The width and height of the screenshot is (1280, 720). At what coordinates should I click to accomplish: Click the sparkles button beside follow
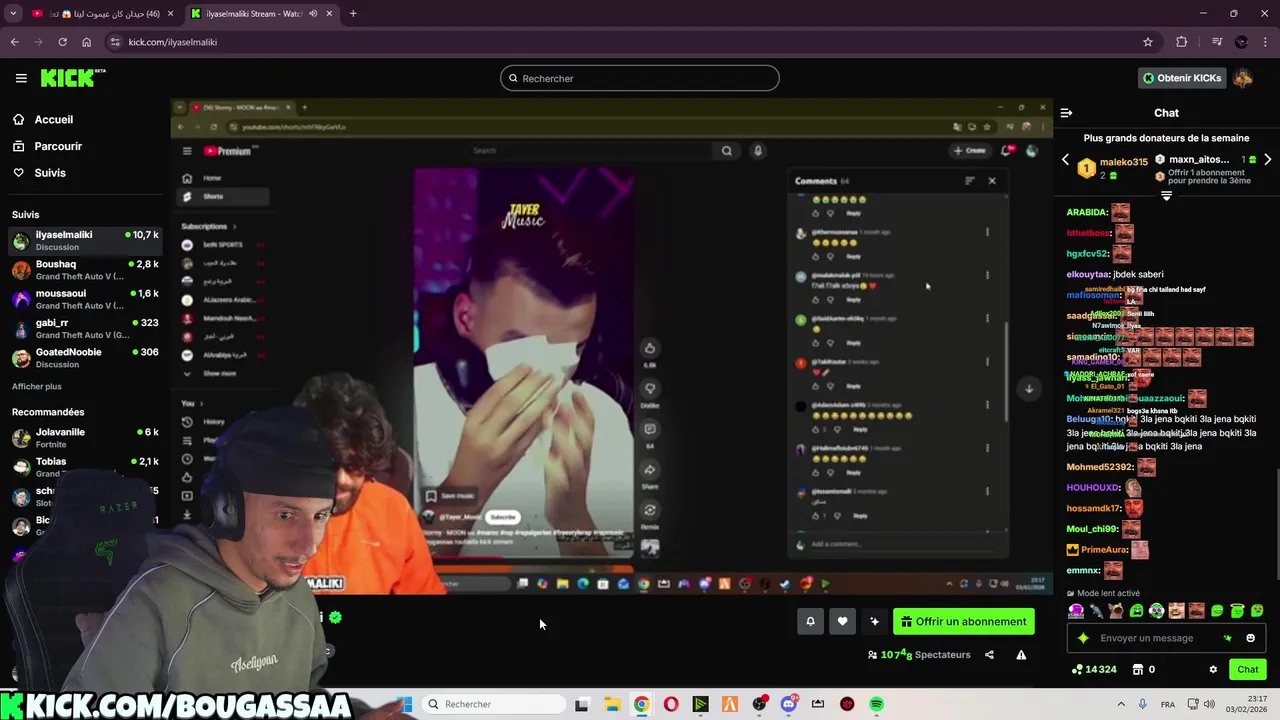(x=874, y=621)
